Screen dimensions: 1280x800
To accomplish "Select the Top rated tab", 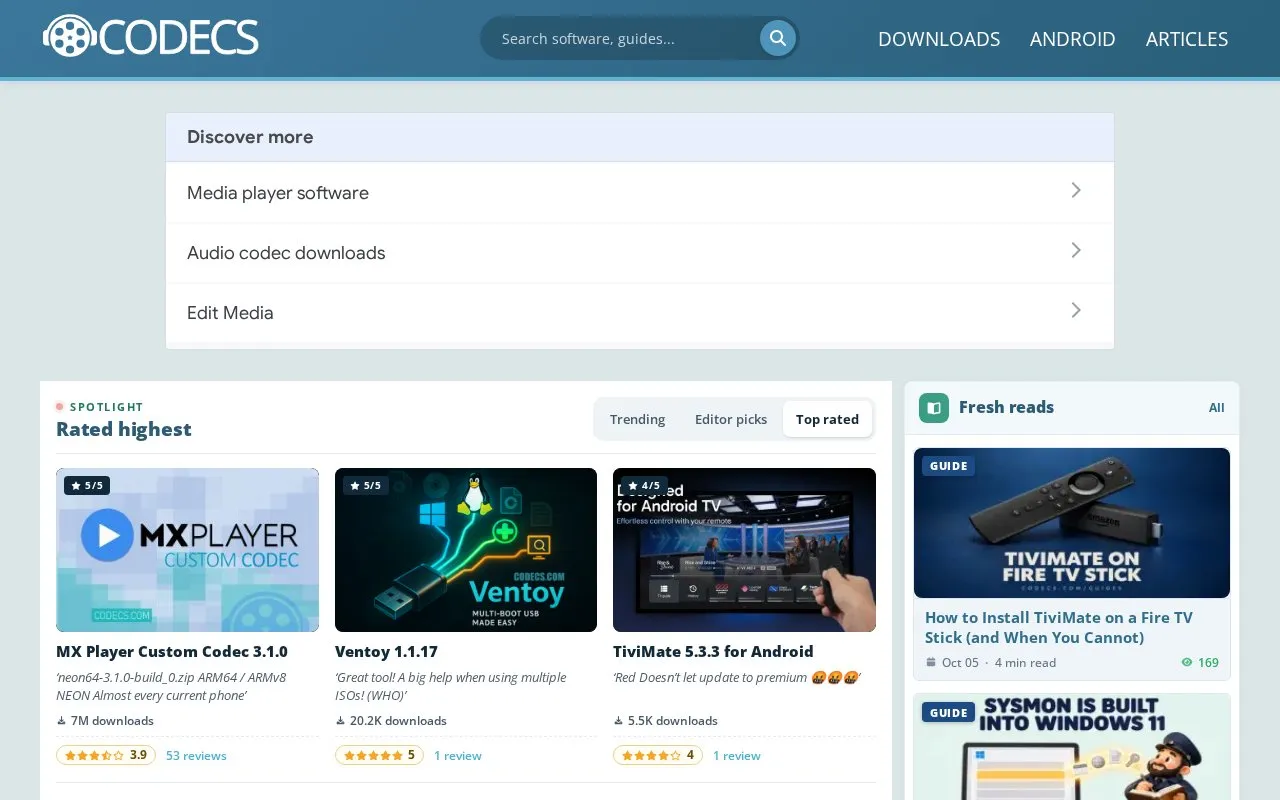I will pos(827,419).
